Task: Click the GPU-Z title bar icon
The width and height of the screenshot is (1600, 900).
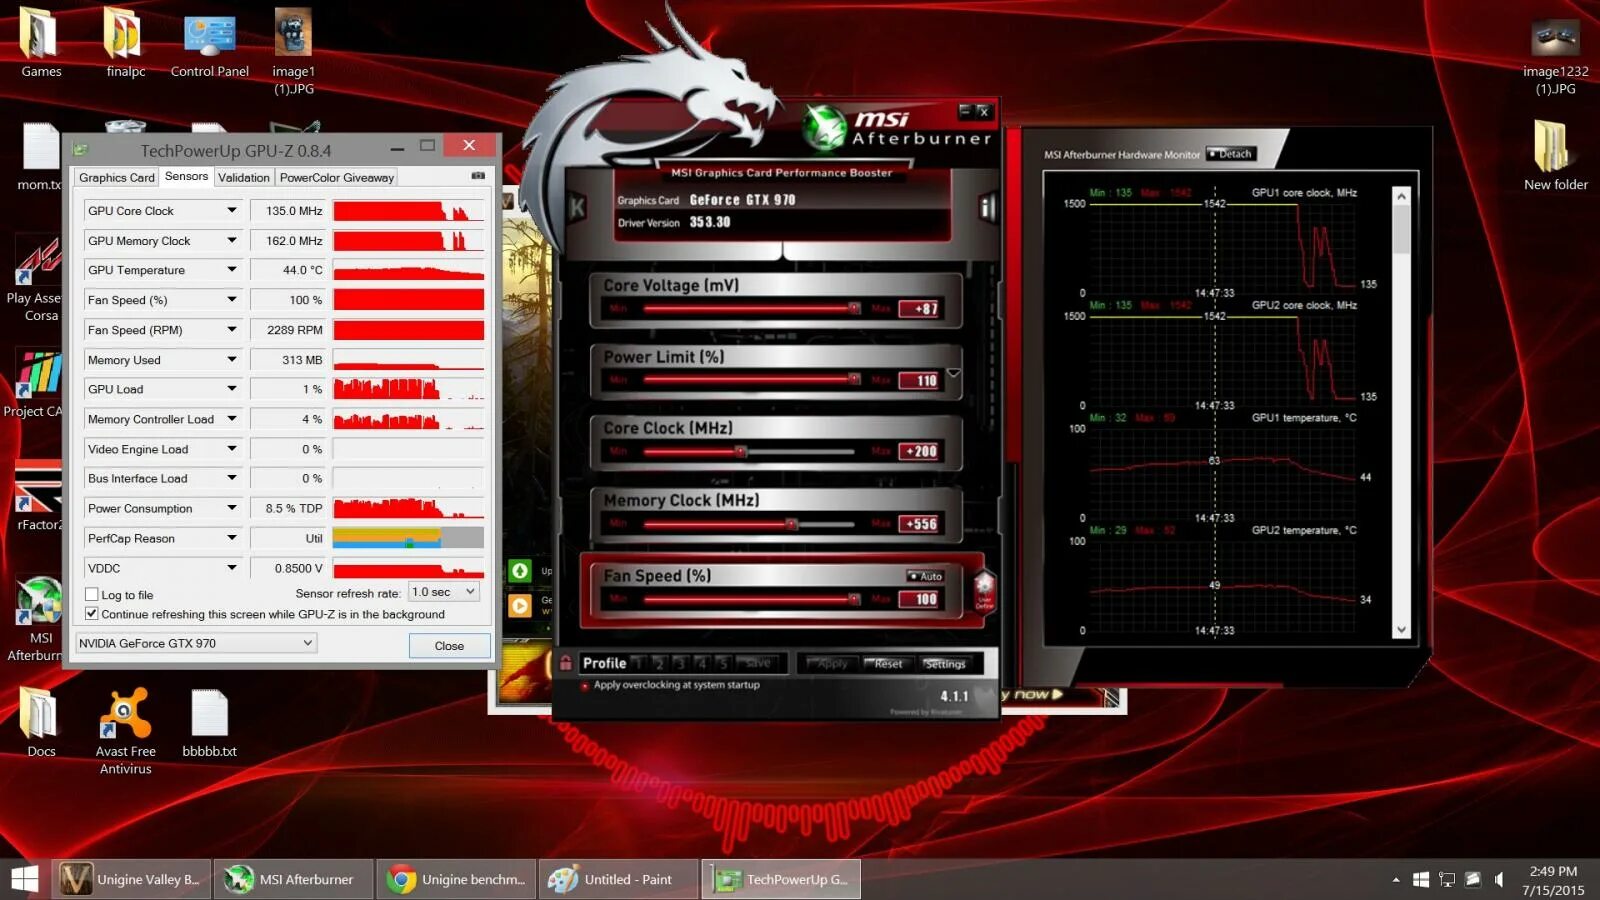Action: (x=80, y=150)
